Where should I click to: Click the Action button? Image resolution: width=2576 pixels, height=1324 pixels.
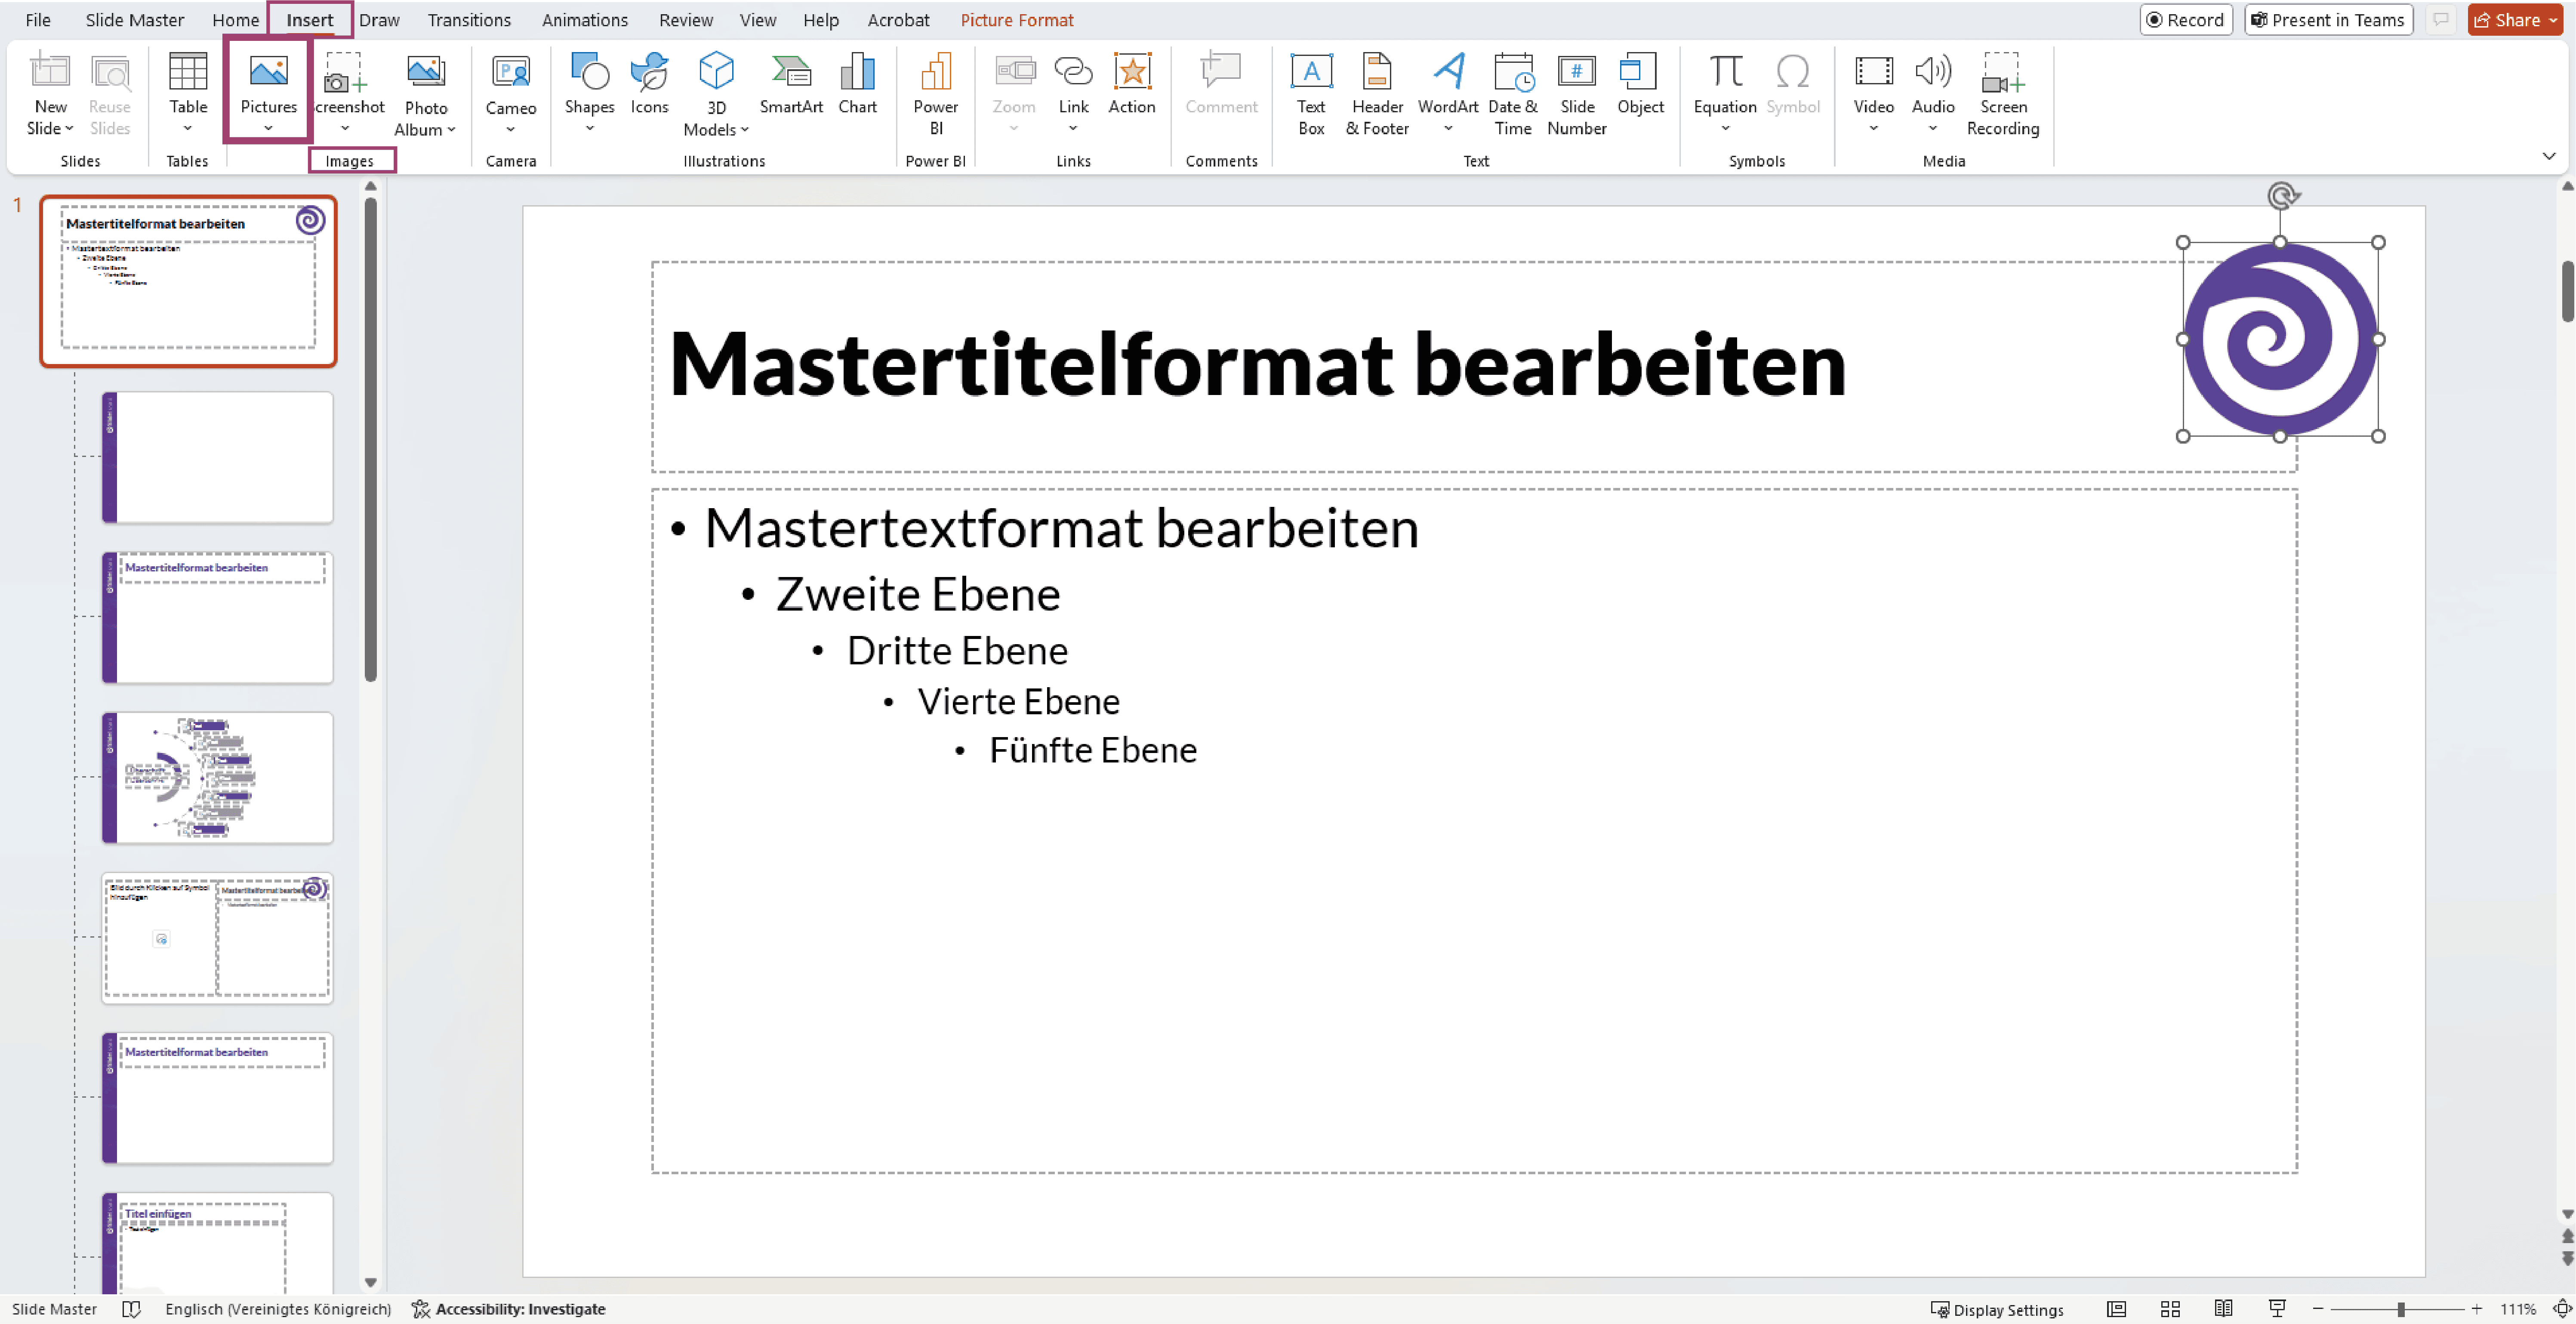tap(1131, 84)
